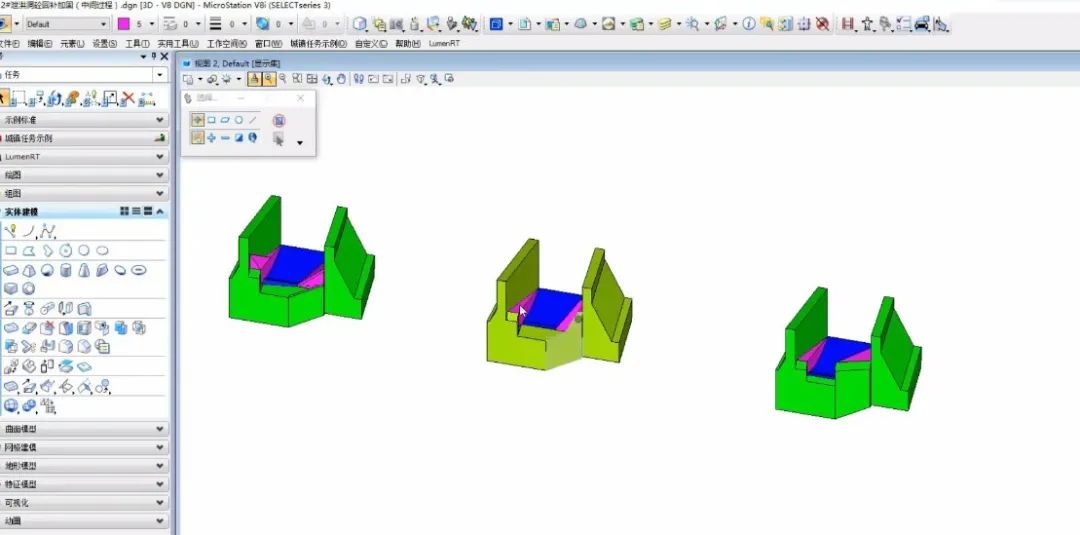Open the element information (i) tool

pos(748,24)
